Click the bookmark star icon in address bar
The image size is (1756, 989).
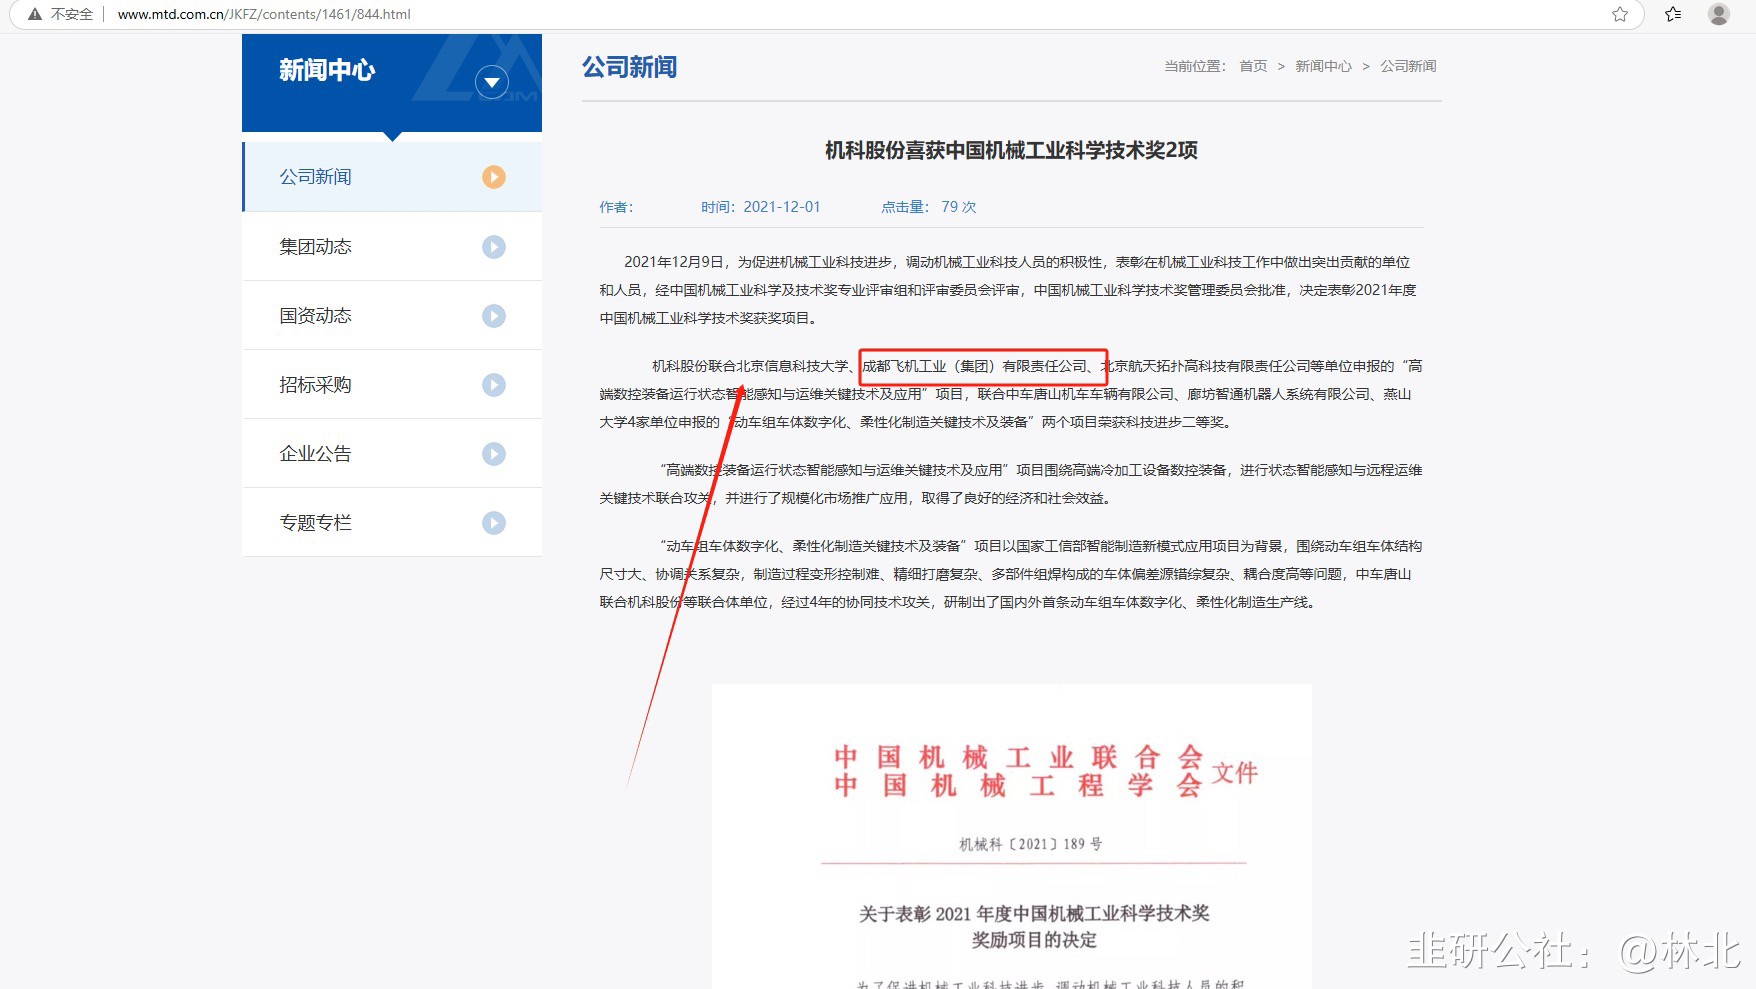click(x=1620, y=14)
